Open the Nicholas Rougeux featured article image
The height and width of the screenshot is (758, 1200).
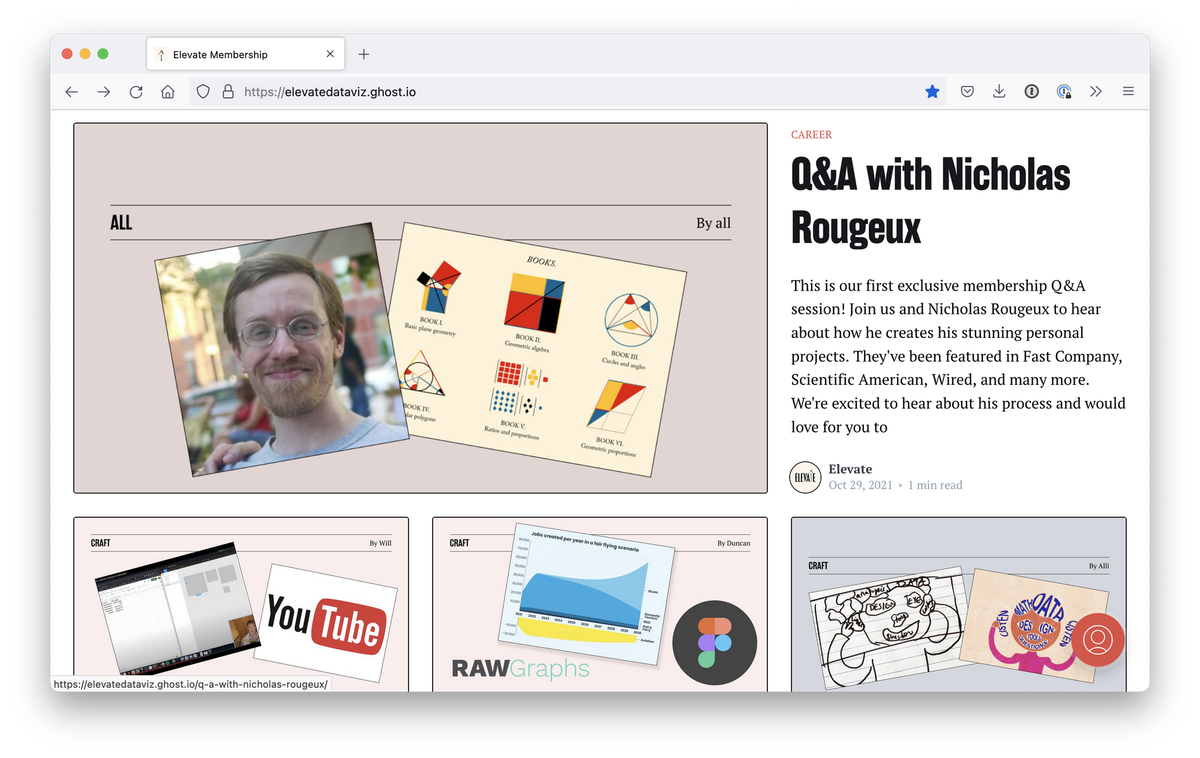coord(420,308)
